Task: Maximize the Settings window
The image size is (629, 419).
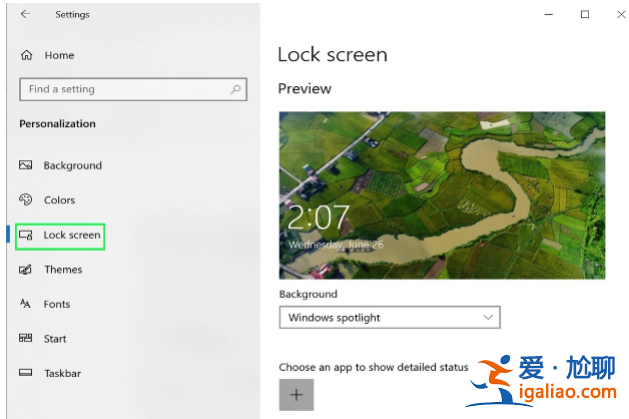Action: tap(585, 14)
